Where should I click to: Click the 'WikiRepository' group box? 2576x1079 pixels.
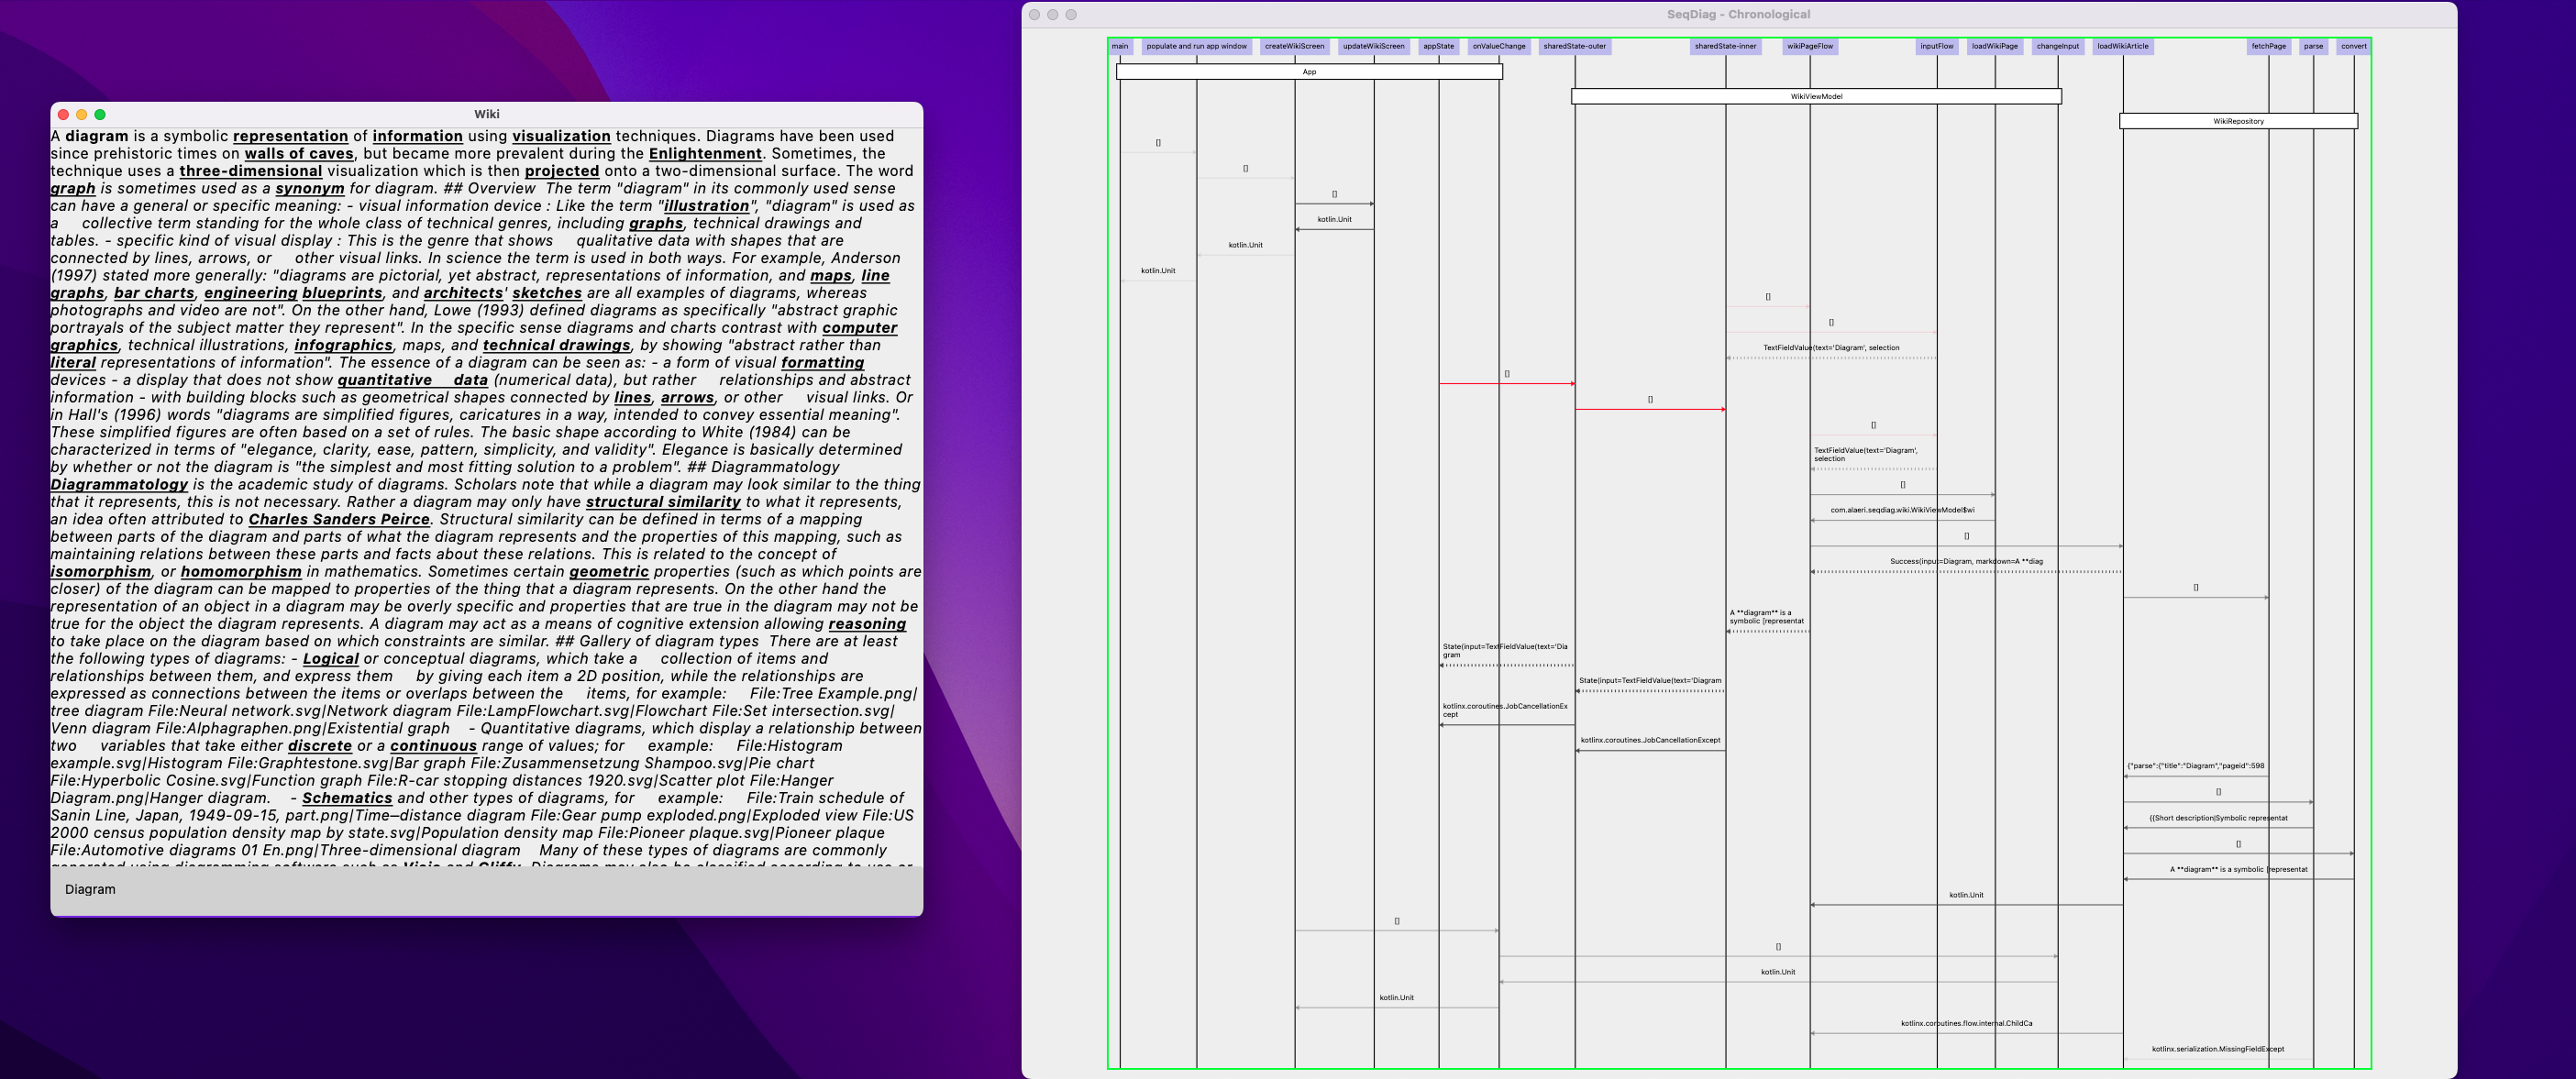tap(2238, 121)
